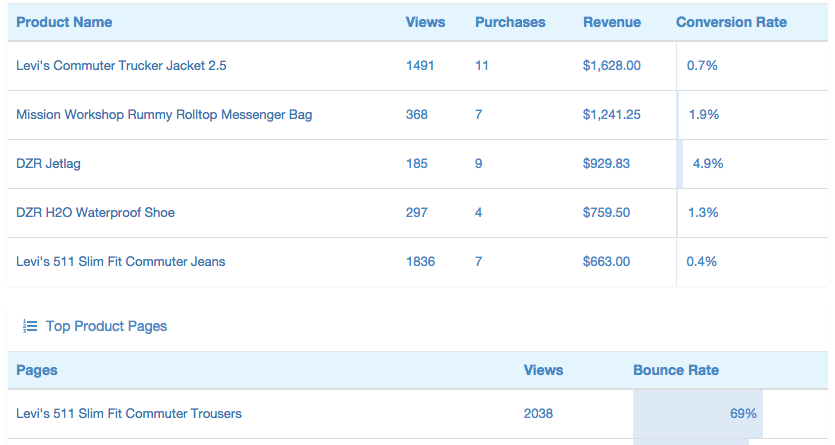Sort pages by Bounce Rate header
This screenshot has width=835, height=445.
(x=675, y=370)
